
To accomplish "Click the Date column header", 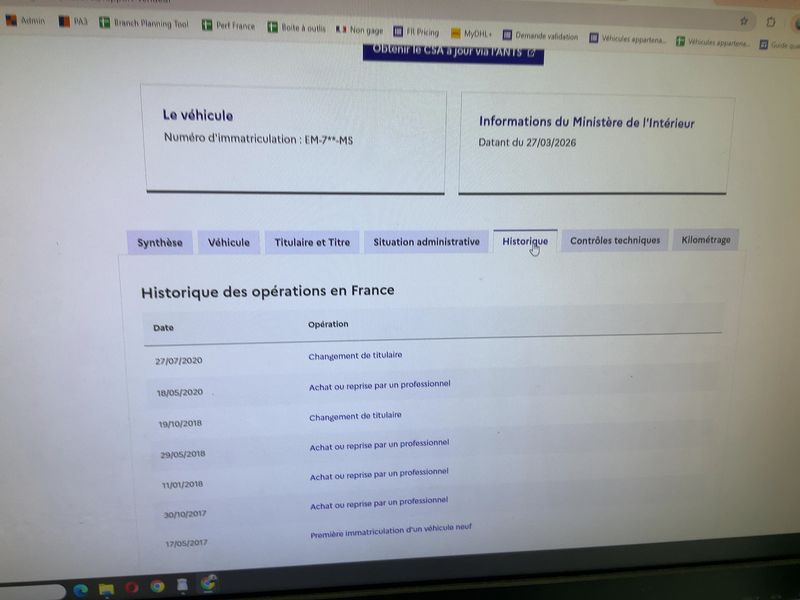I will [x=163, y=328].
